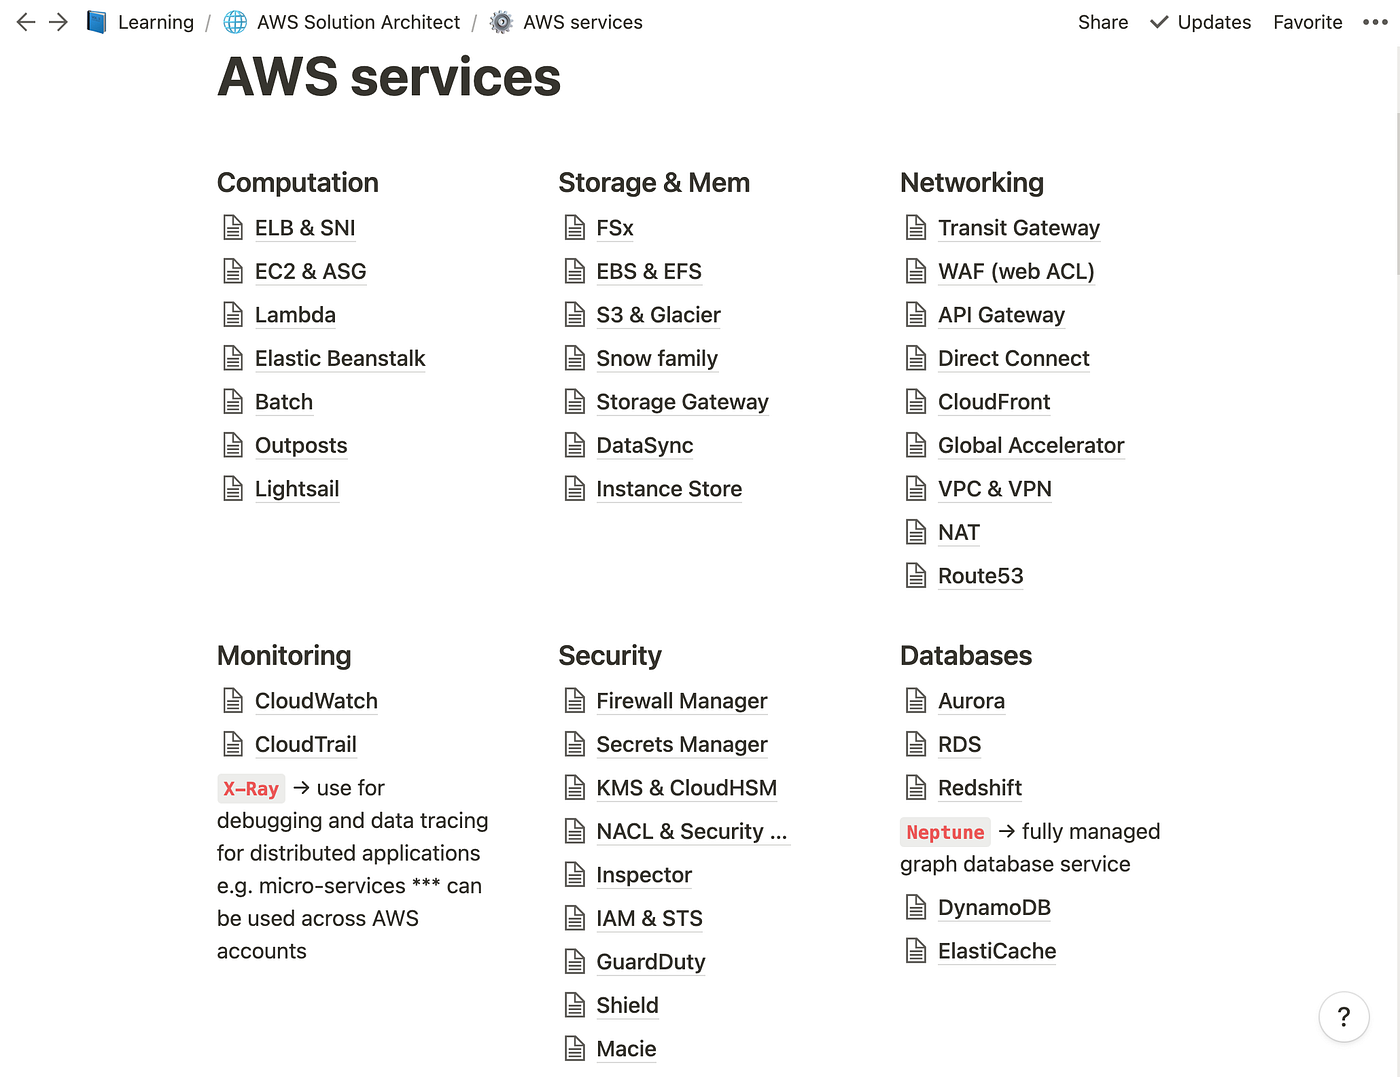This screenshot has height=1077, width=1400.
Task: Click the globe icon beside AWS Solution Architect
Action: [235, 22]
